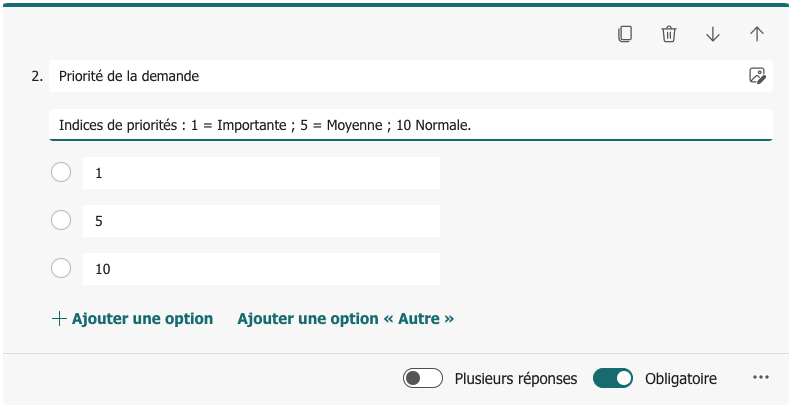Image resolution: width=795 pixels, height=410 pixels.
Task: Copy the question using the duplicate icon
Action: (625, 34)
